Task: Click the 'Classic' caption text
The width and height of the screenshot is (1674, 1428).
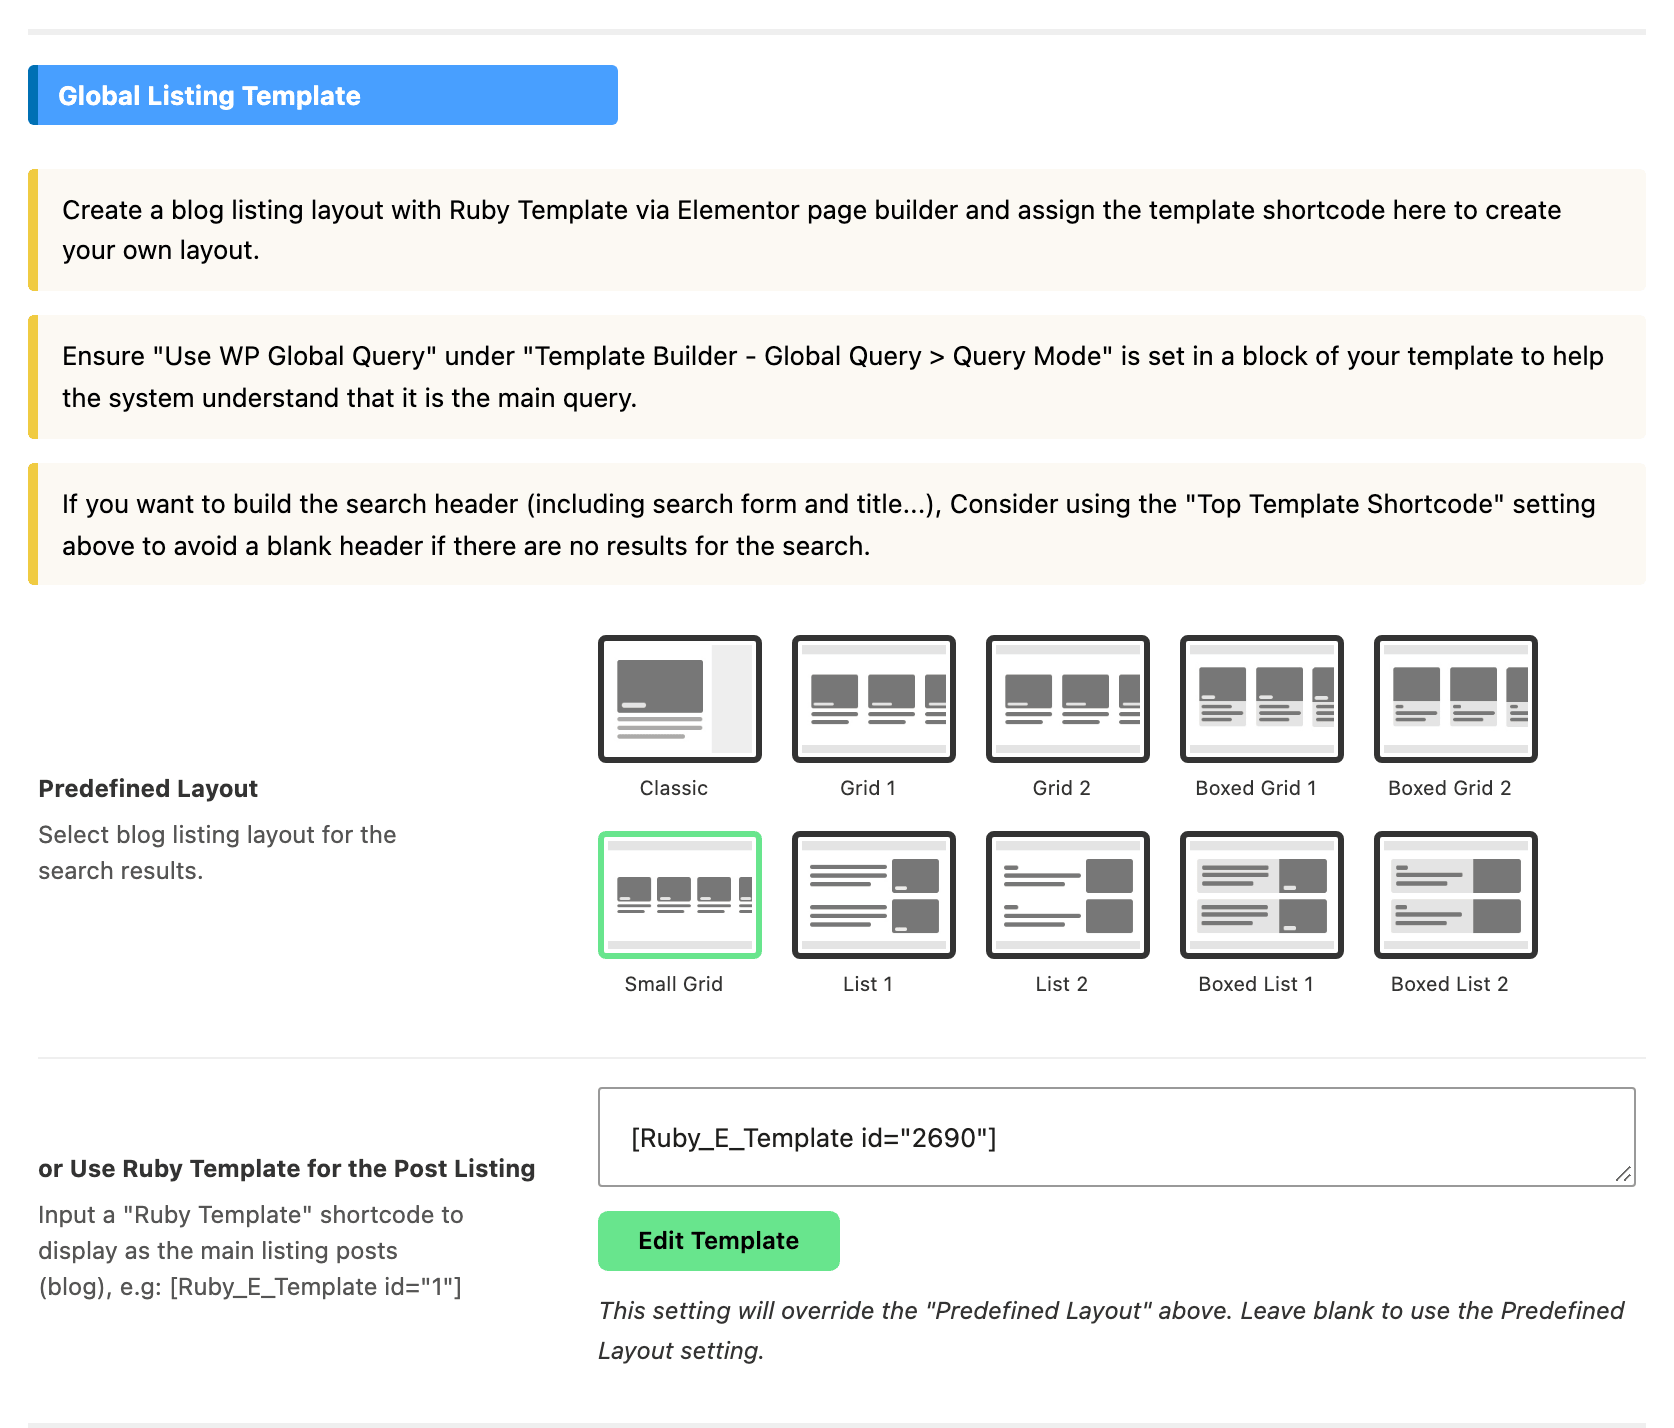Action: coord(674,788)
